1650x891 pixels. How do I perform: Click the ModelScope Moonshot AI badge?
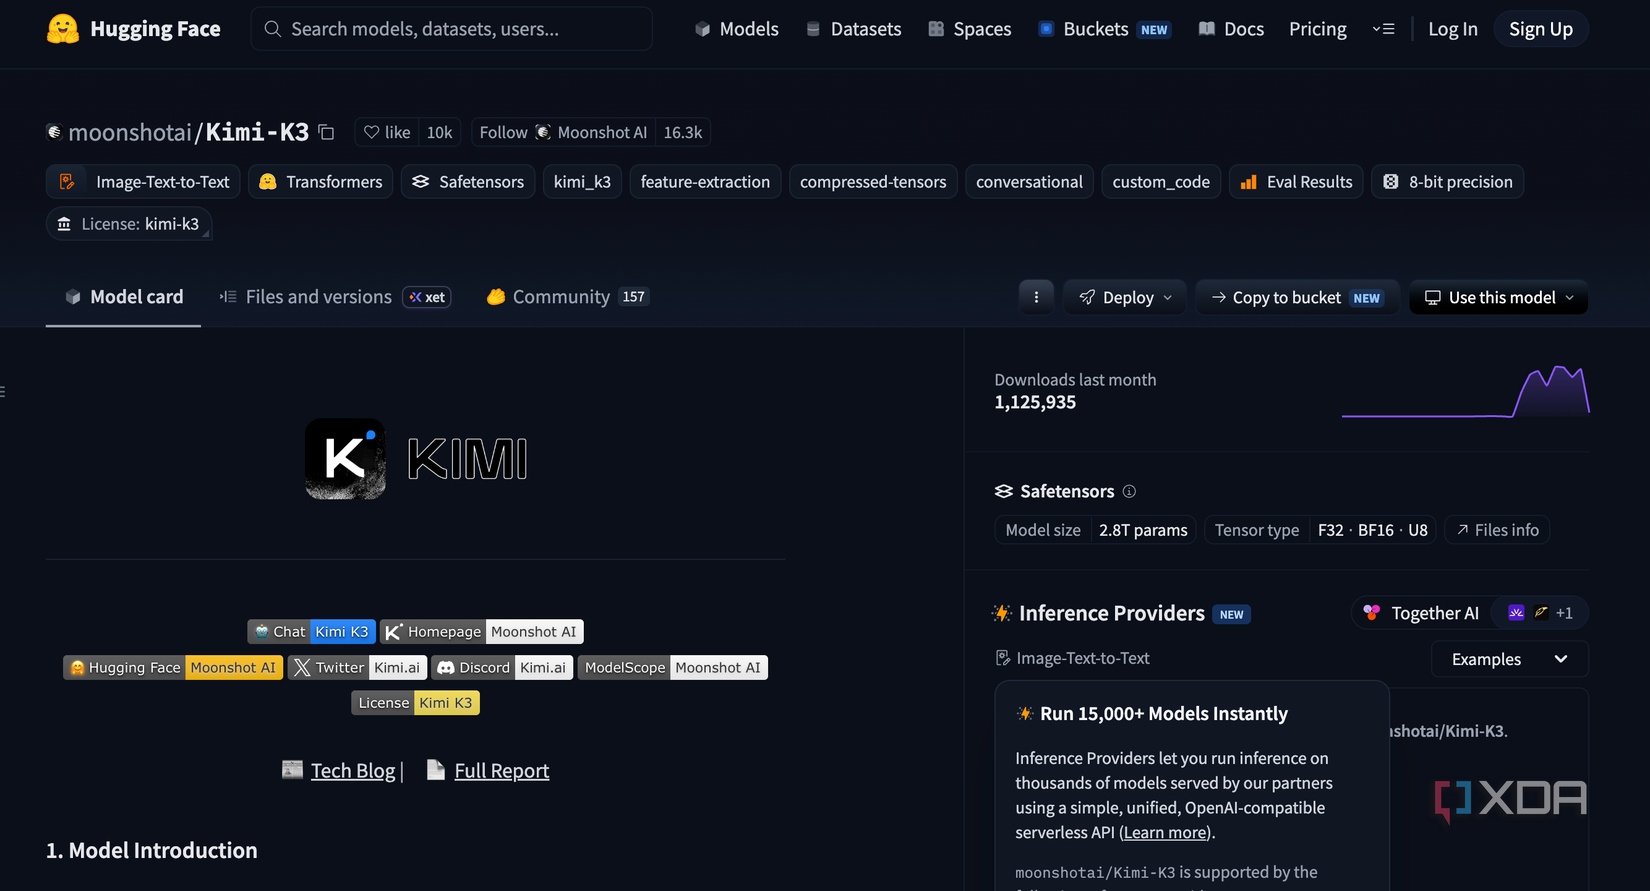click(673, 667)
